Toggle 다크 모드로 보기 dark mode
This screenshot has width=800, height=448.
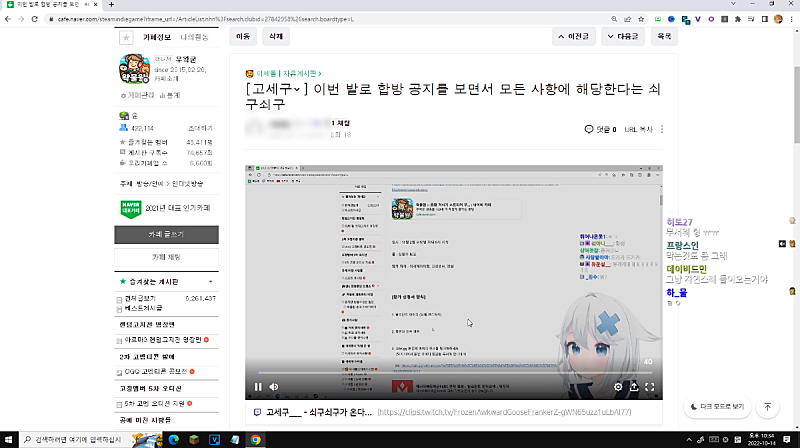tap(718, 407)
